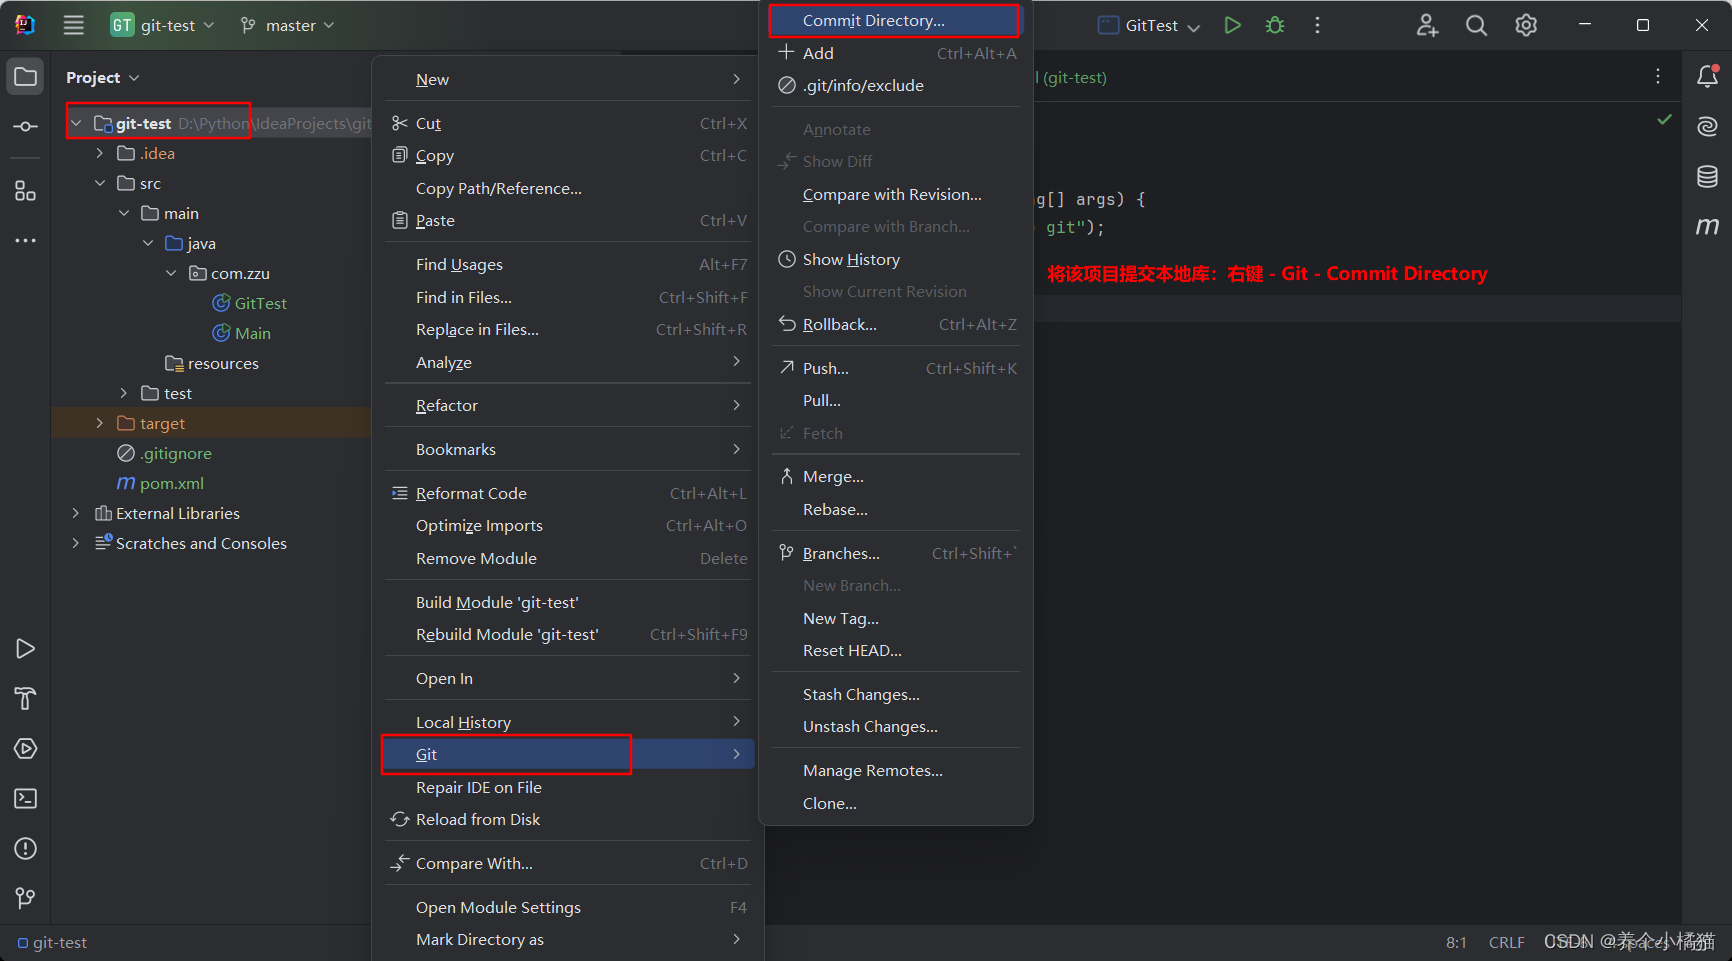
Task: Select .gitignore file in project tree
Action: pos(165,453)
